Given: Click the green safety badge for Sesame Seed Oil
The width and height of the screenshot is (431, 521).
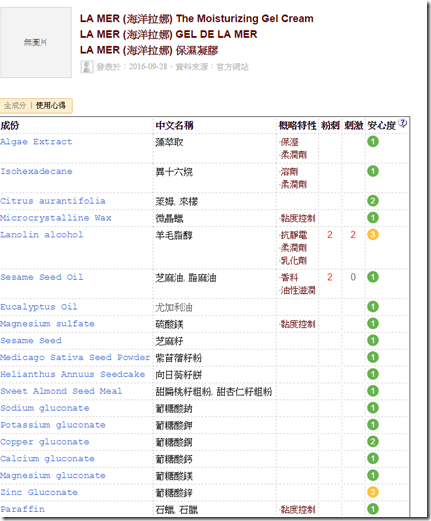Looking at the screenshot, I should (x=373, y=277).
